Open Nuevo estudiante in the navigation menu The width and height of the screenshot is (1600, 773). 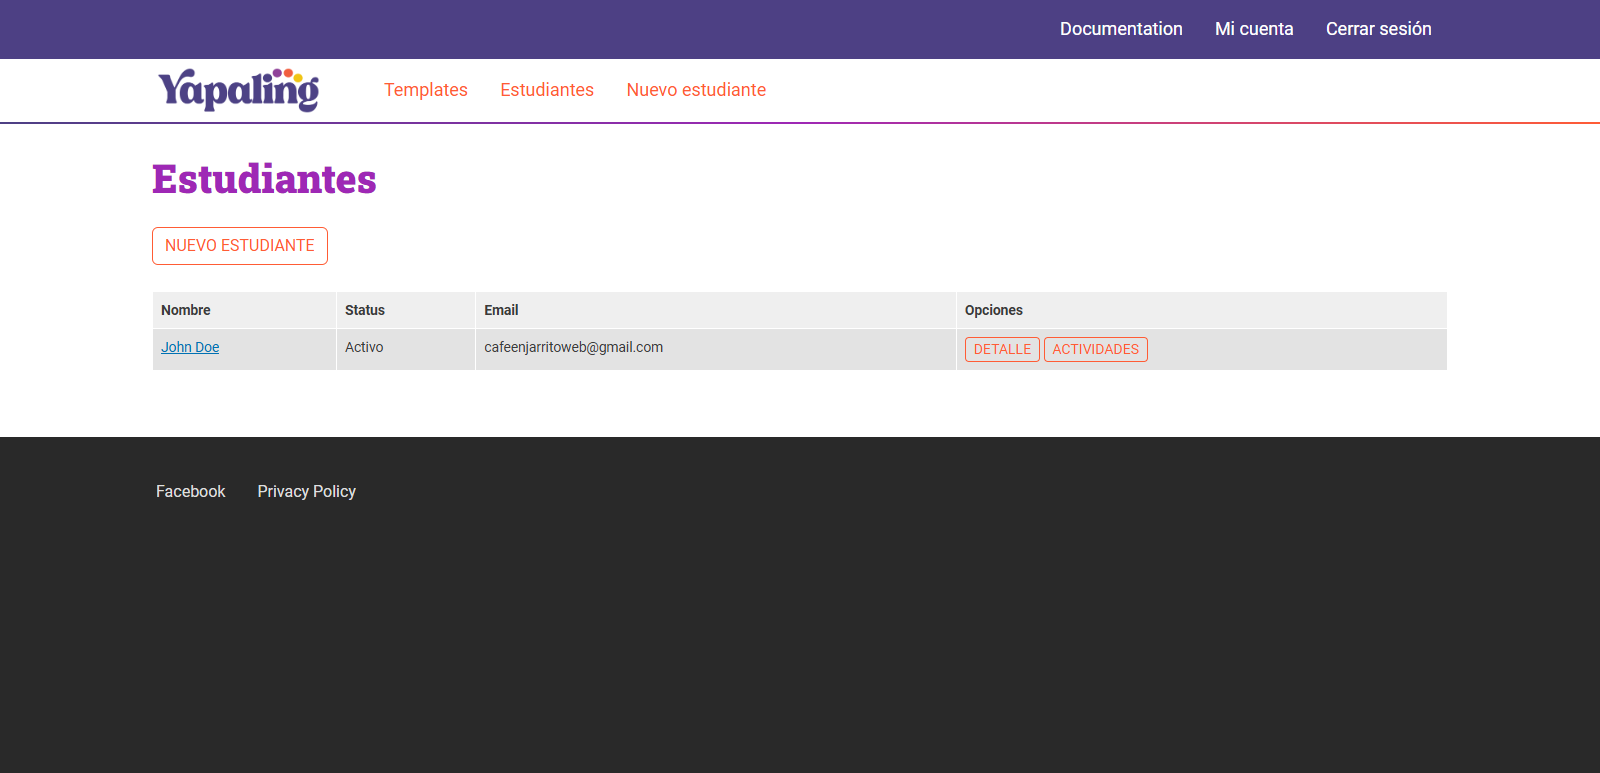tap(696, 90)
